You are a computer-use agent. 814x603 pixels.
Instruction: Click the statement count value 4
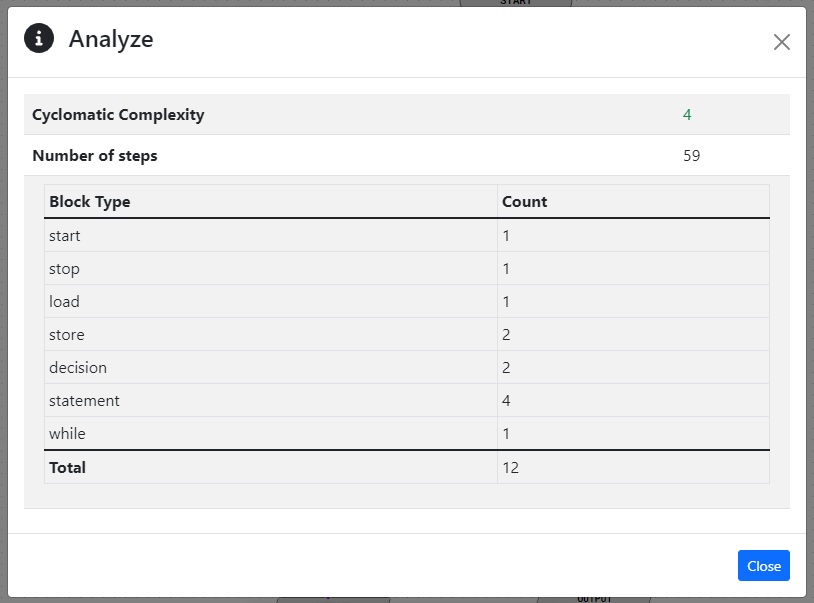click(506, 400)
